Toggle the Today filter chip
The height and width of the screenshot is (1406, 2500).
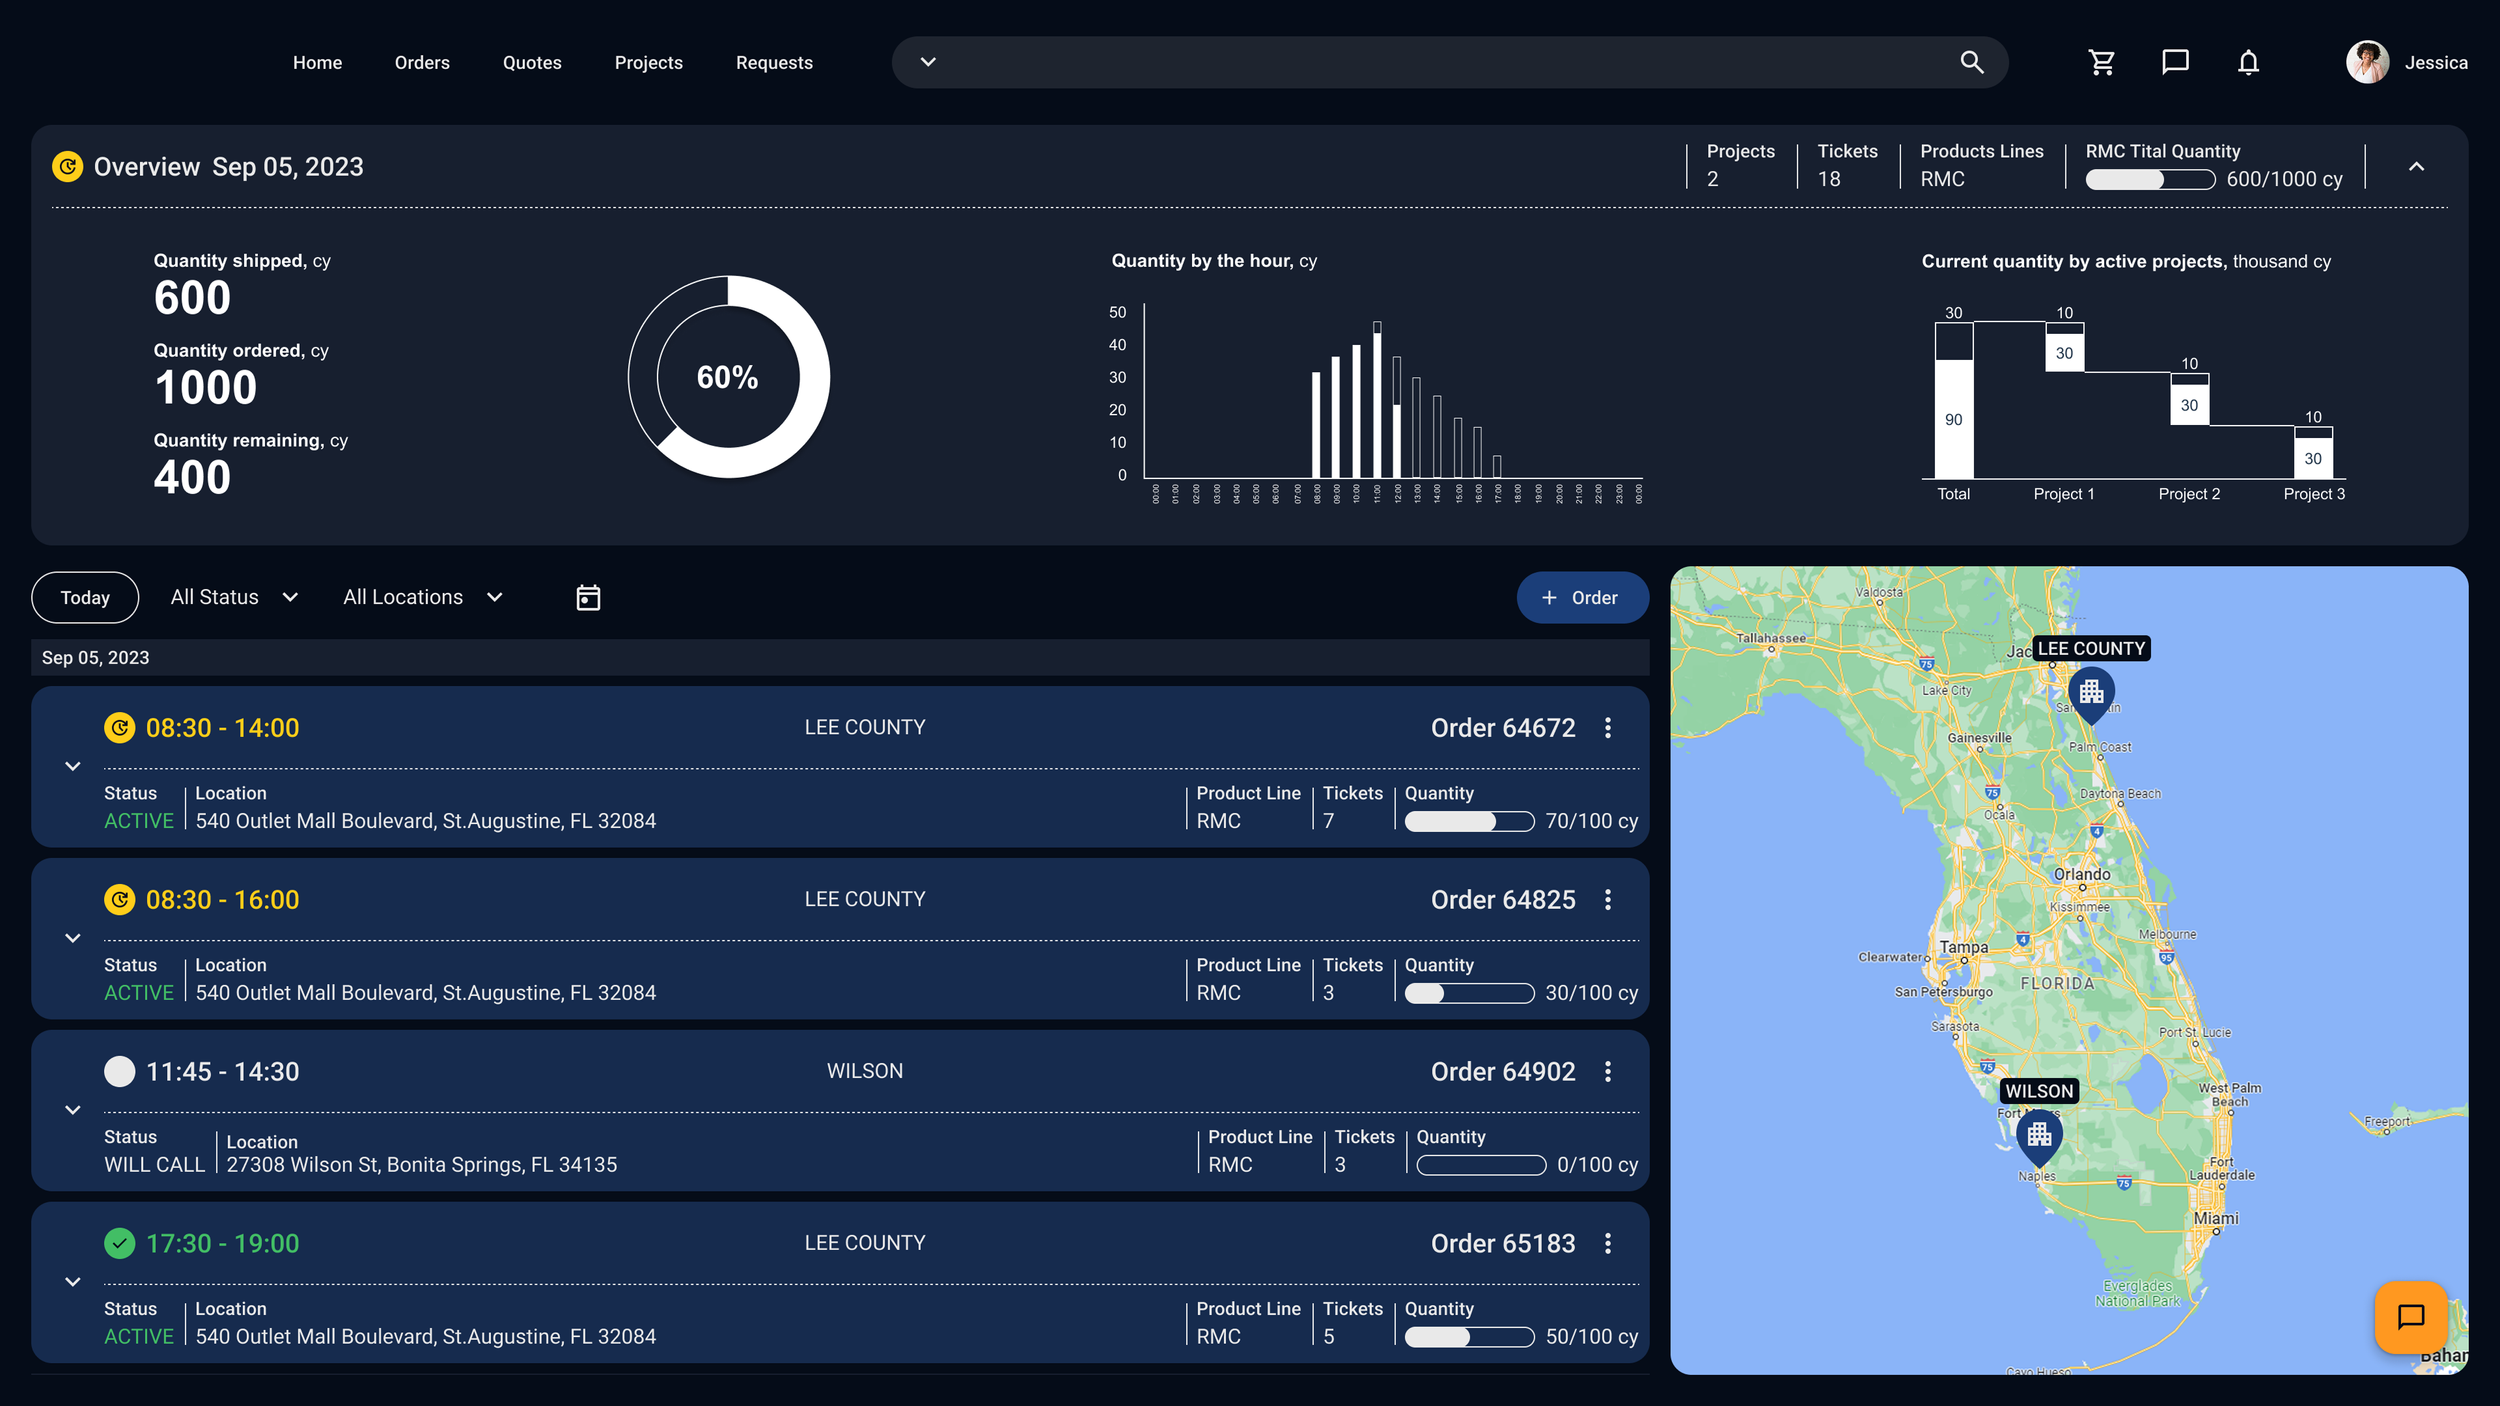pos(85,598)
